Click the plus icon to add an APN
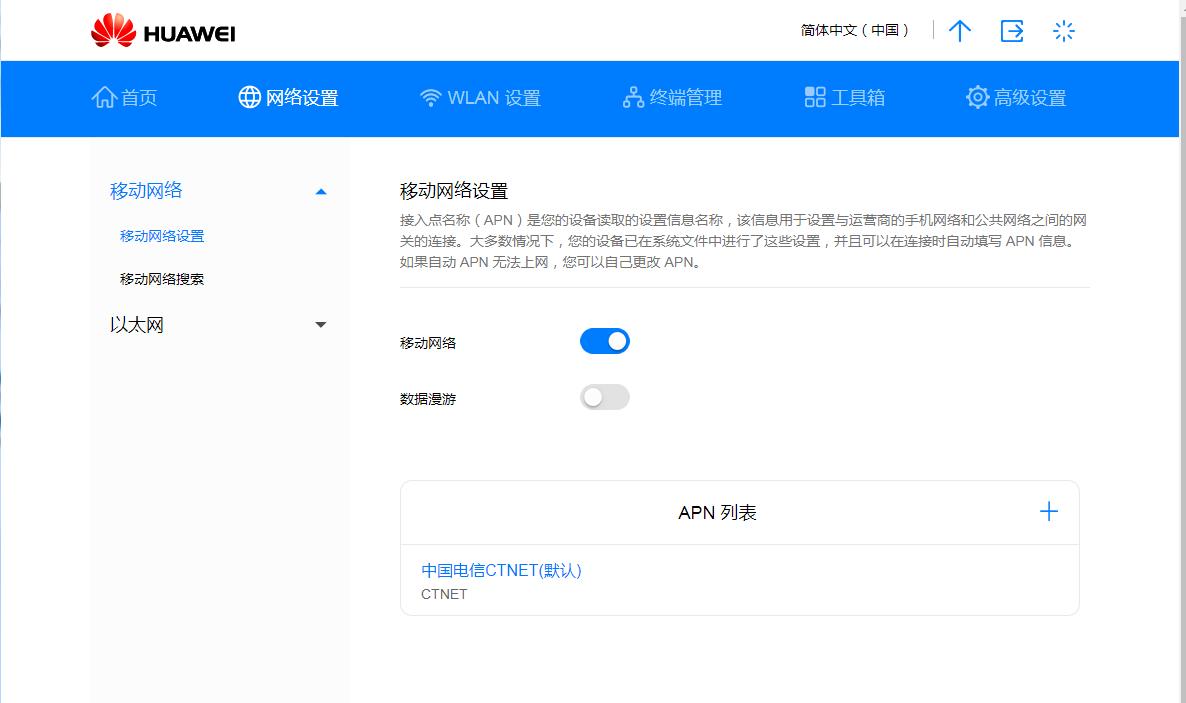The width and height of the screenshot is (1186, 703). coord(1048,511)
